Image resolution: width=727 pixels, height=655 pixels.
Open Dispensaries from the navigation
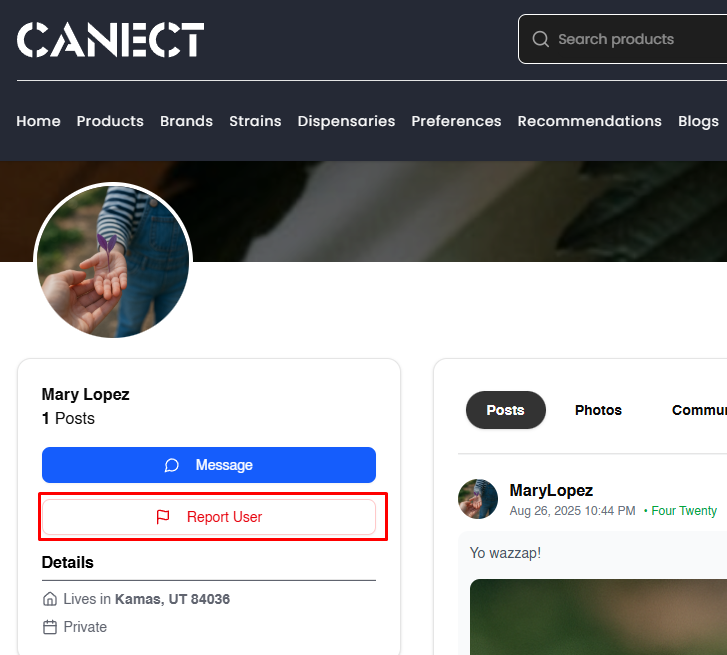pyautogui.click(x=346, y=121)
